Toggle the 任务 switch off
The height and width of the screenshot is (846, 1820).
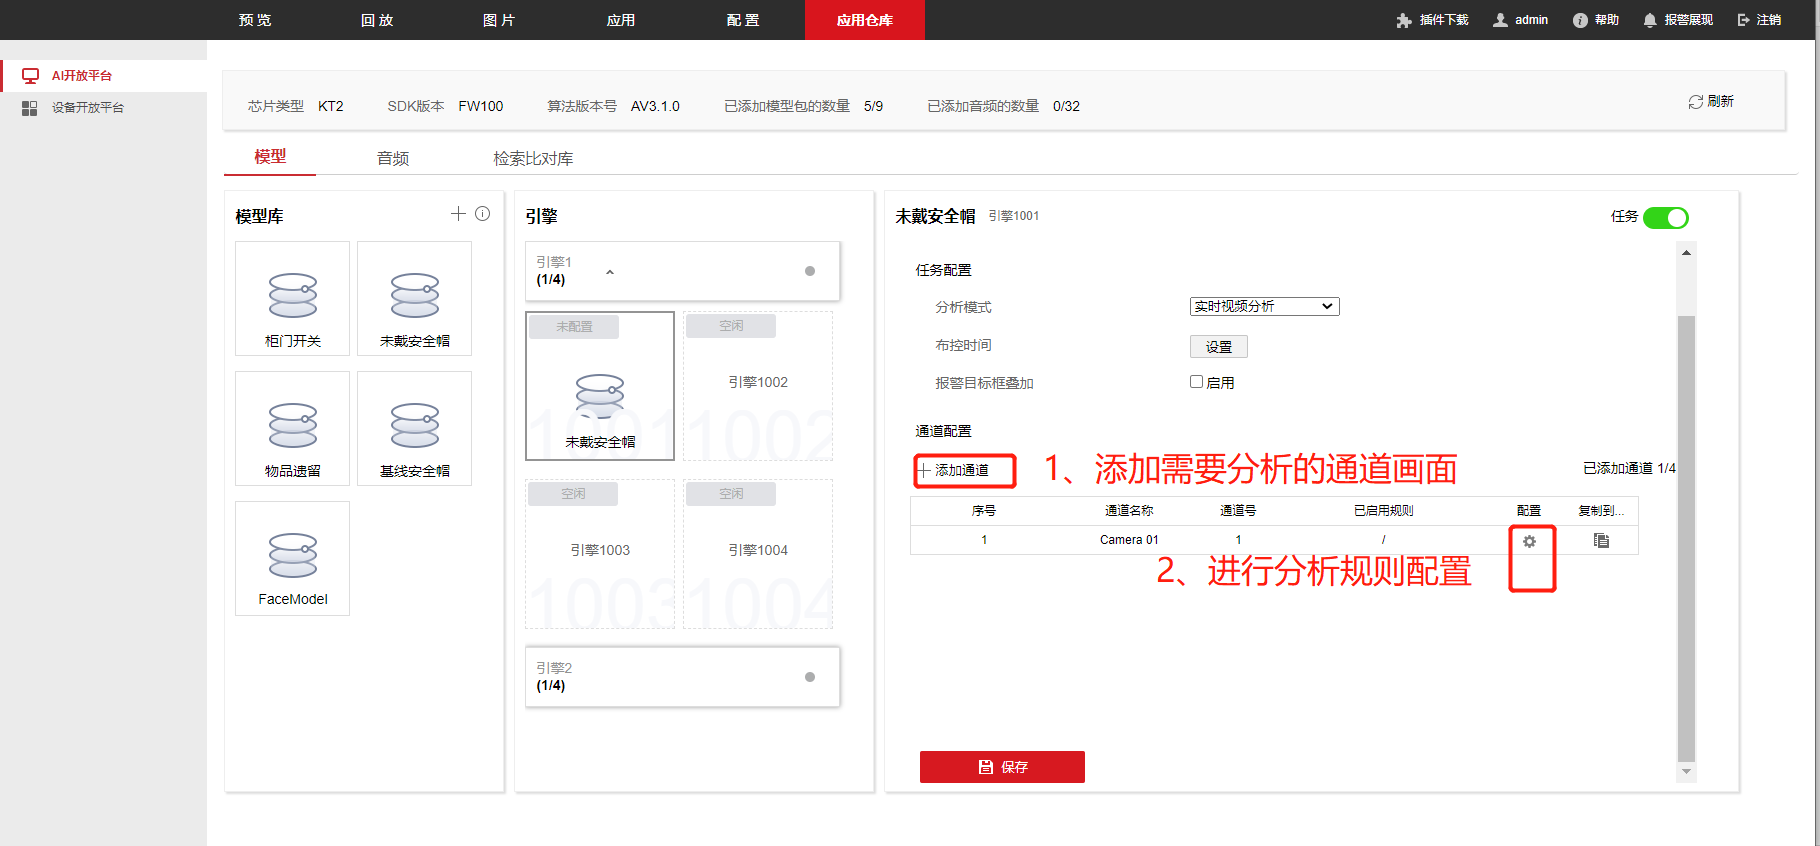(x=1666, y=217)
